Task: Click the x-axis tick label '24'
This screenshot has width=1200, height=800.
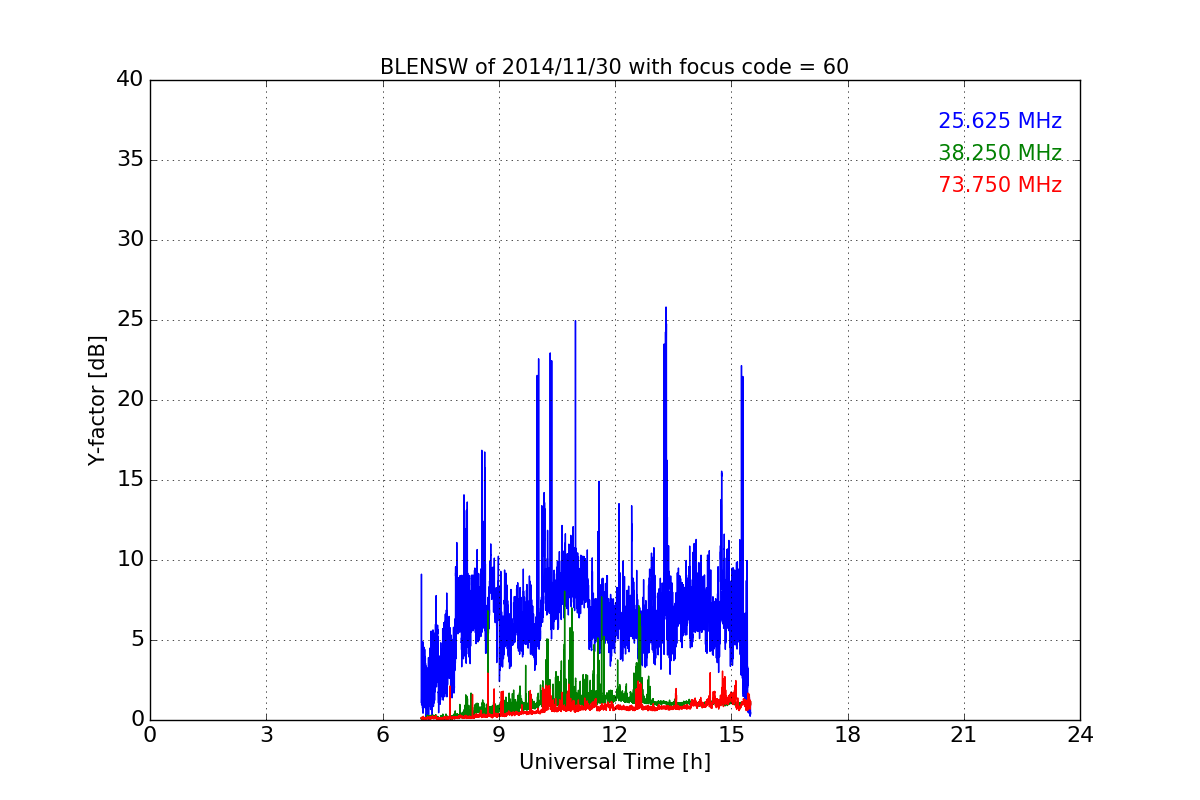Action: click(x=1080, y=735)
